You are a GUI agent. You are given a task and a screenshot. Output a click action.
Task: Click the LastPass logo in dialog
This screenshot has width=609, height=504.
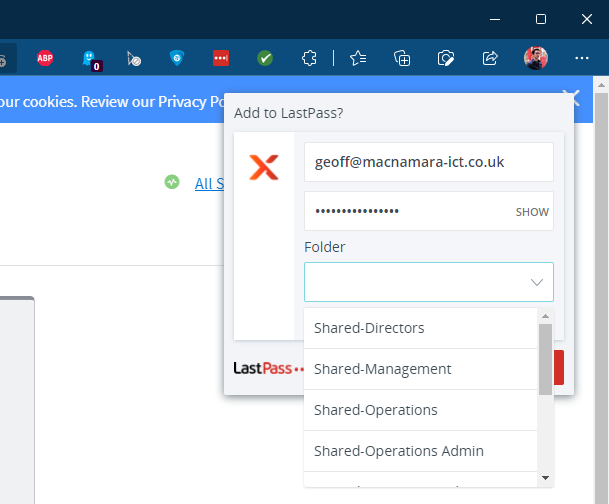(268, 368)
